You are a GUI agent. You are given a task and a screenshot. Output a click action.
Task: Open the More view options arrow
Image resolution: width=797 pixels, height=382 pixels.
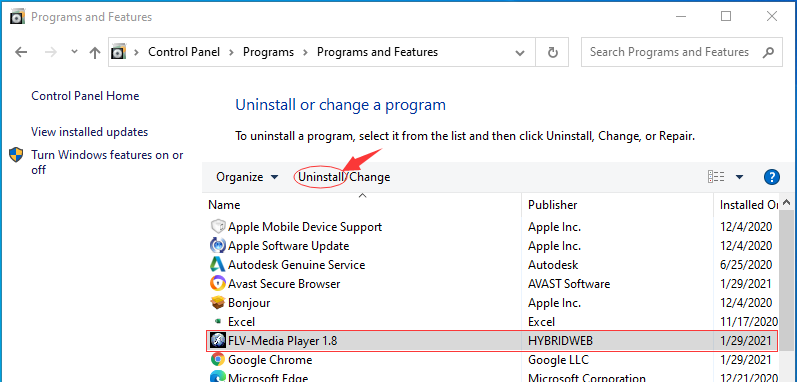click(x=739, y=177)
